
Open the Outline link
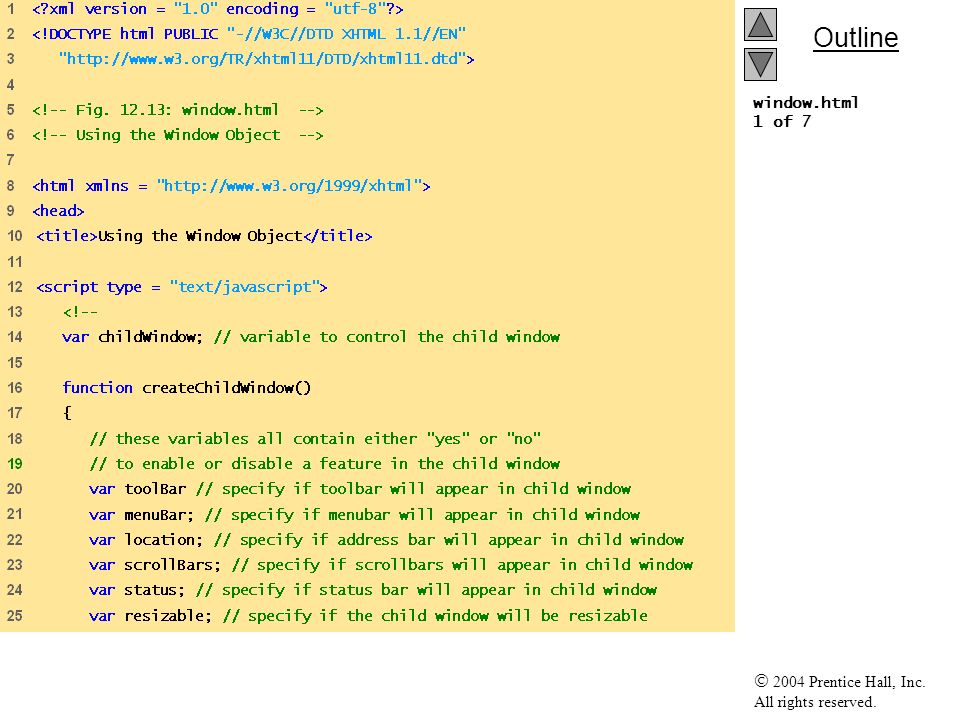[855, 38]
